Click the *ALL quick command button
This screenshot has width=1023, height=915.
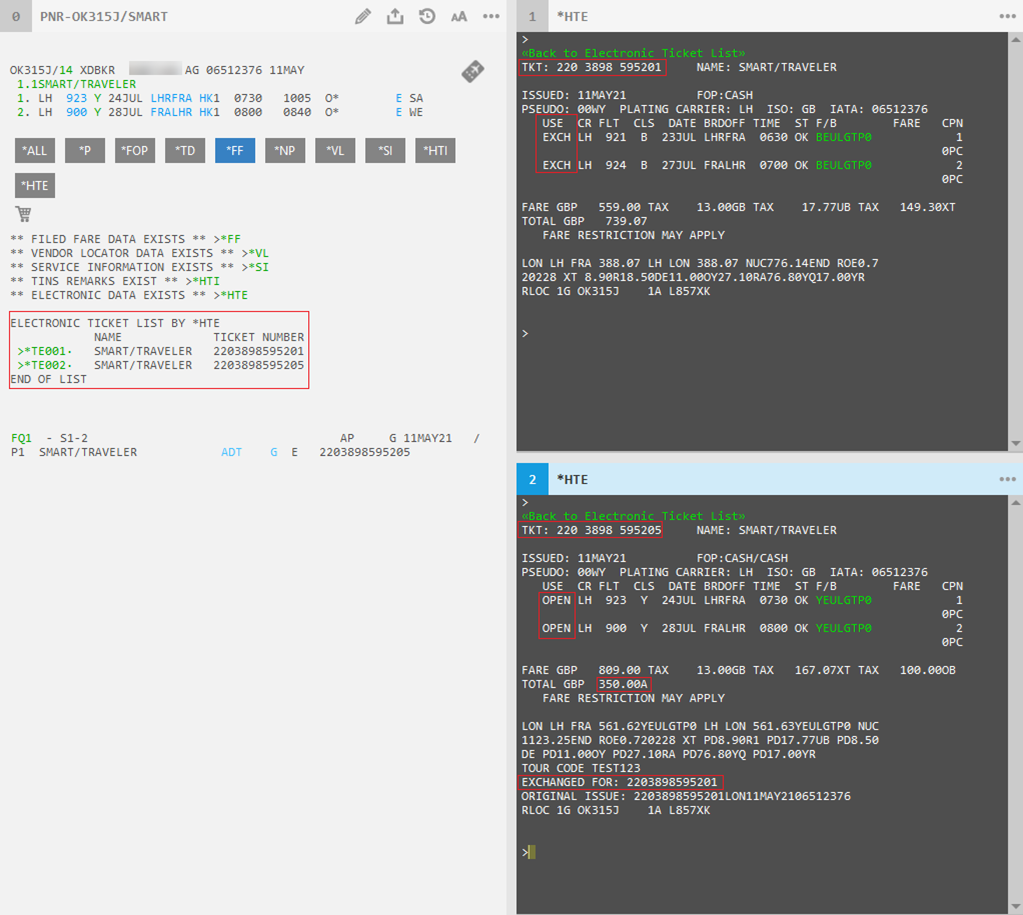[35, 151]
